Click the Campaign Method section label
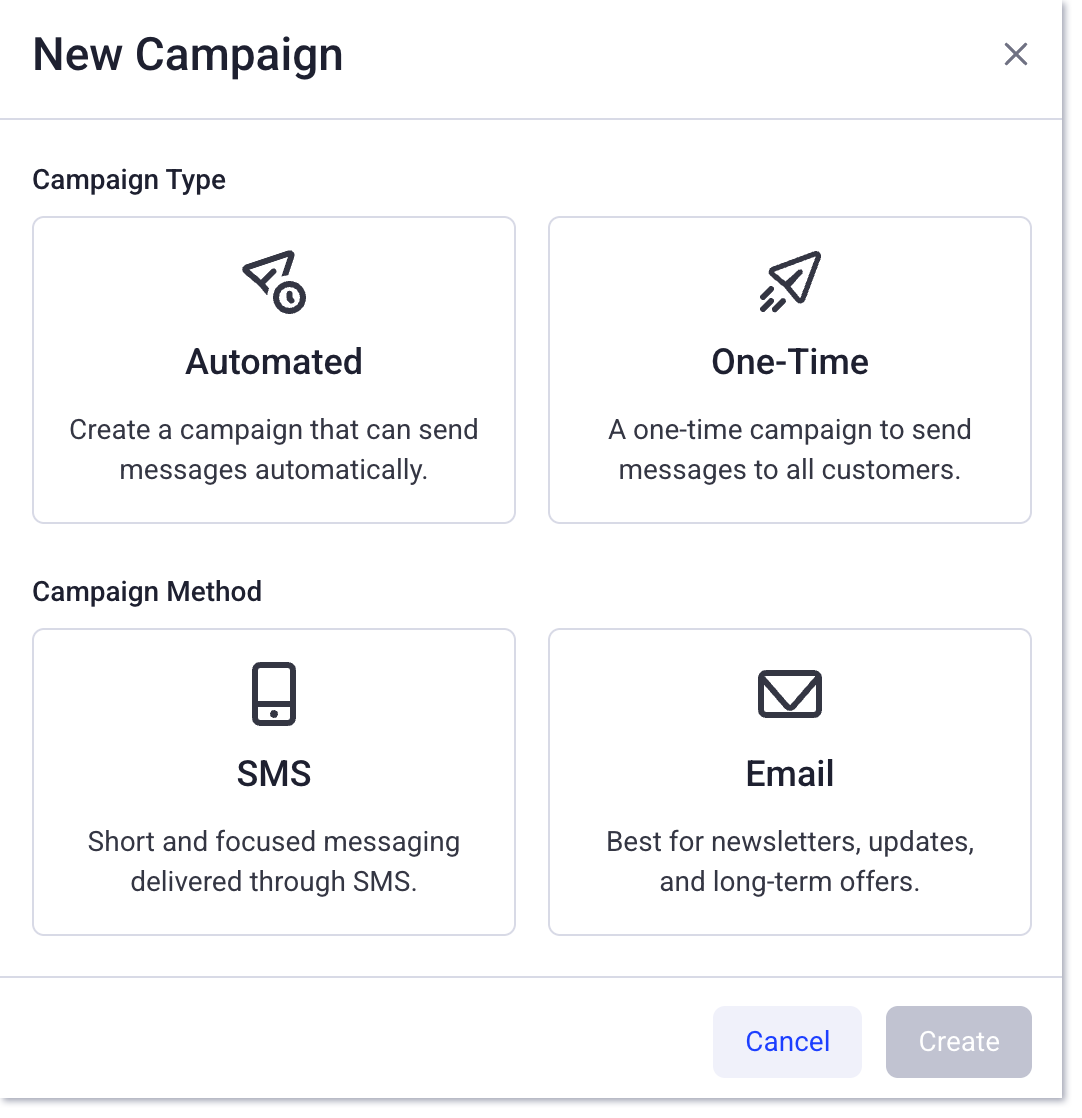 click(x=147, y=591)
